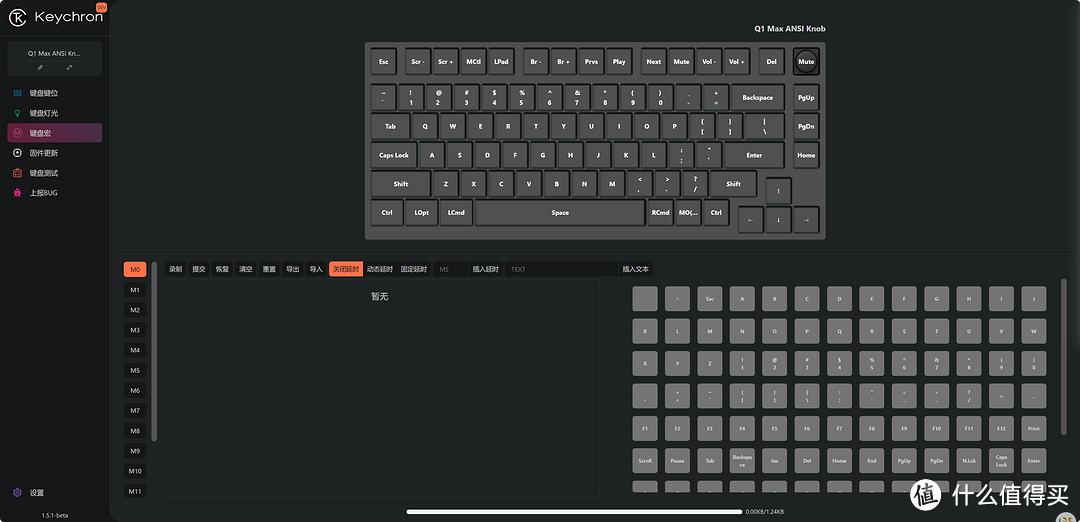Screen dimensions: 1080x522
Task: Click the macro memory usage progress bar
Action: (574, 512)
